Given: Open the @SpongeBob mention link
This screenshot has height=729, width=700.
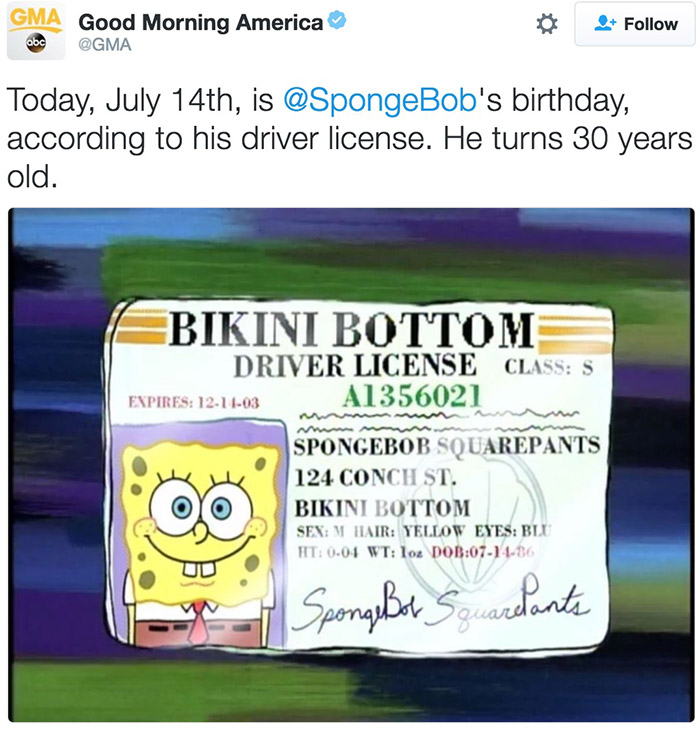Looking at the screenshot, I should point(362,102).
